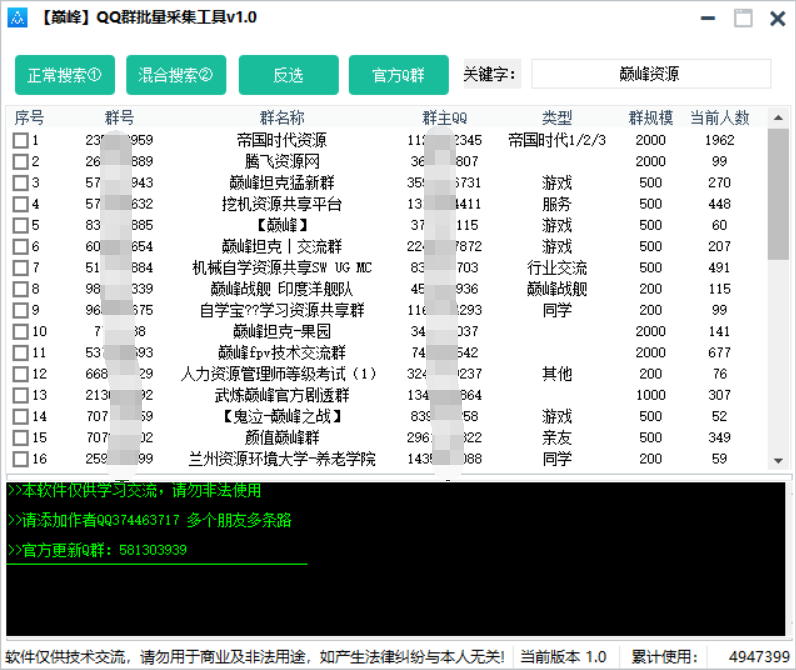Sort by 当前人数 column header
The image size is (796, 670).
coord(720,118)
